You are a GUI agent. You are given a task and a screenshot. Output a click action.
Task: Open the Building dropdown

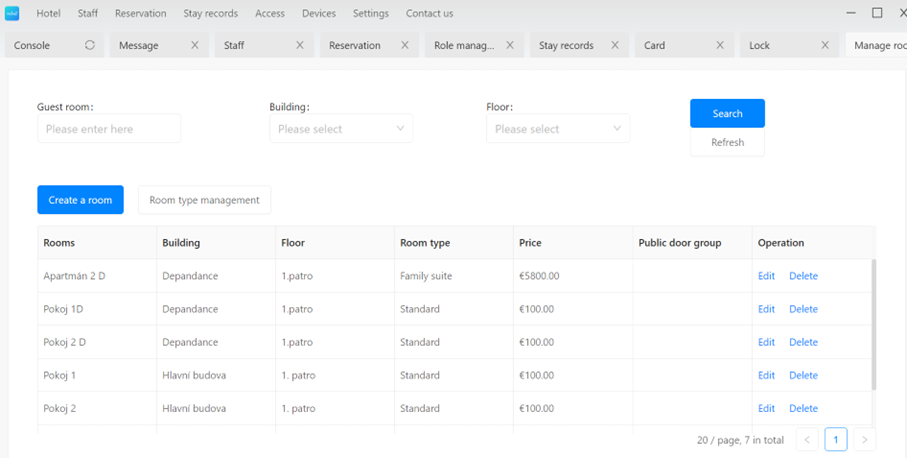(340, 129)
